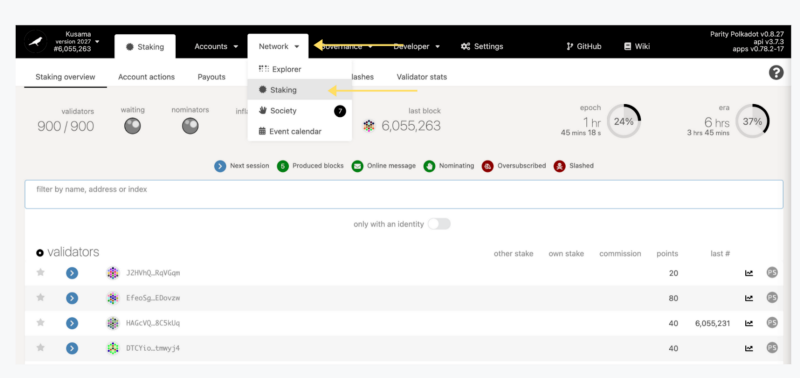Open the help question mark icon
Viewport: 800px width, 378px height.
(776, 73)
